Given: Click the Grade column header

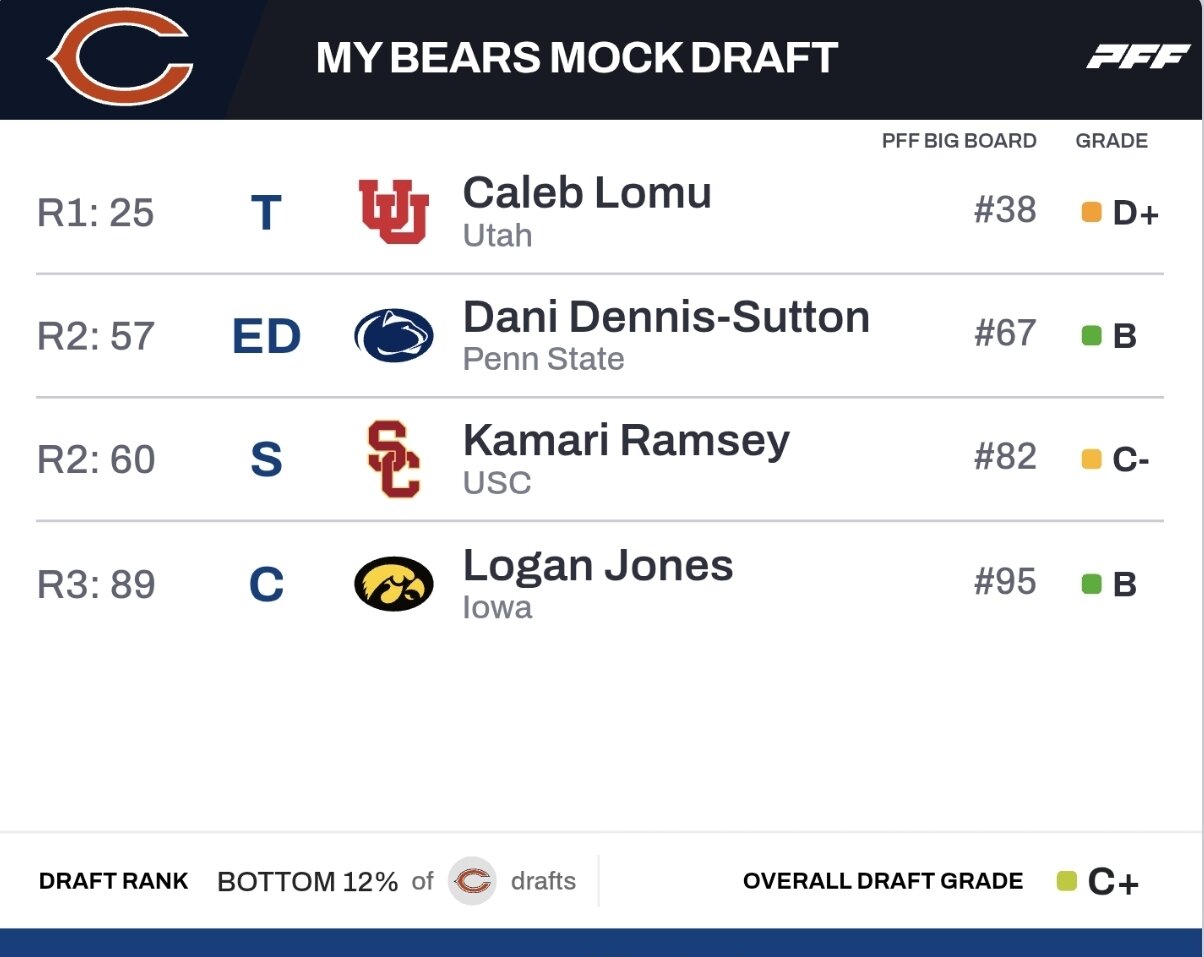Looking at the screenshot, I should [x=1112, y=141].
